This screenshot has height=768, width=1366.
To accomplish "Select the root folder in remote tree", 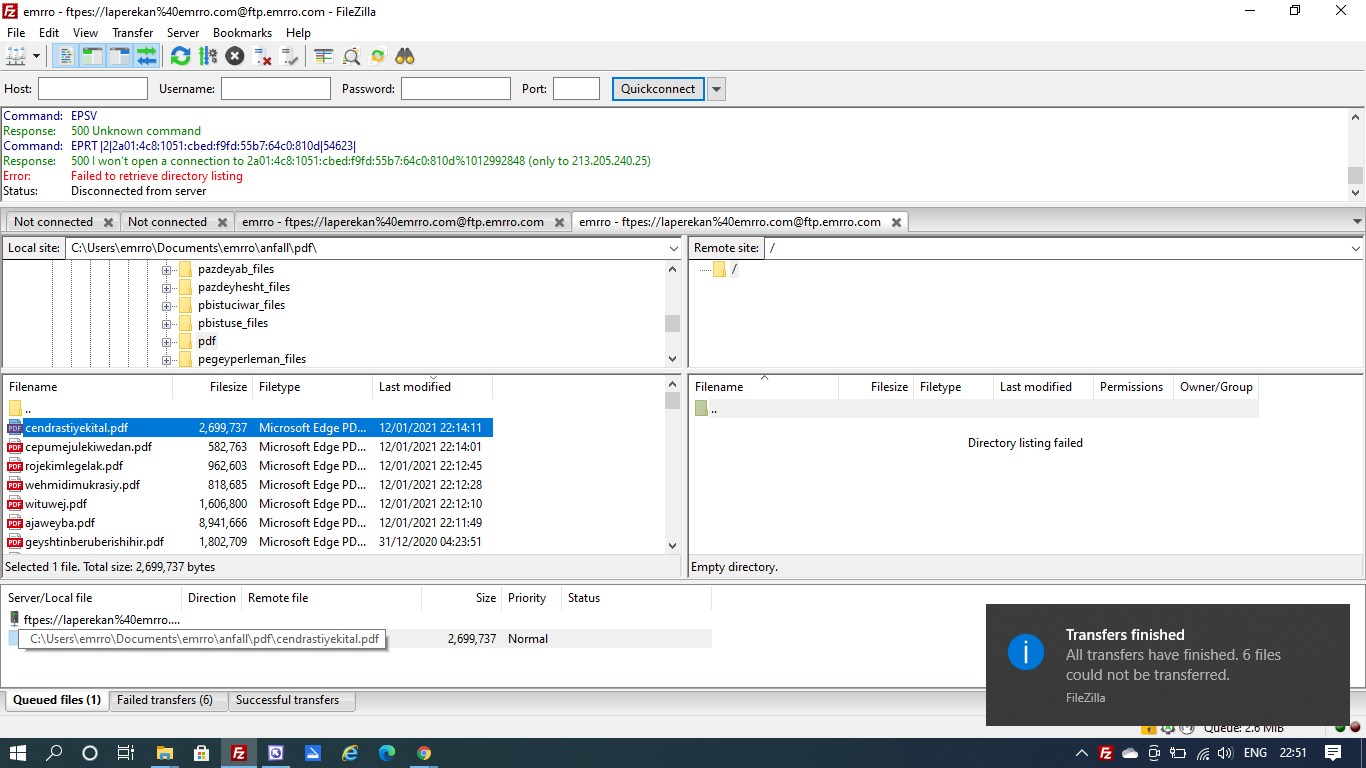I will click(734, 269).
